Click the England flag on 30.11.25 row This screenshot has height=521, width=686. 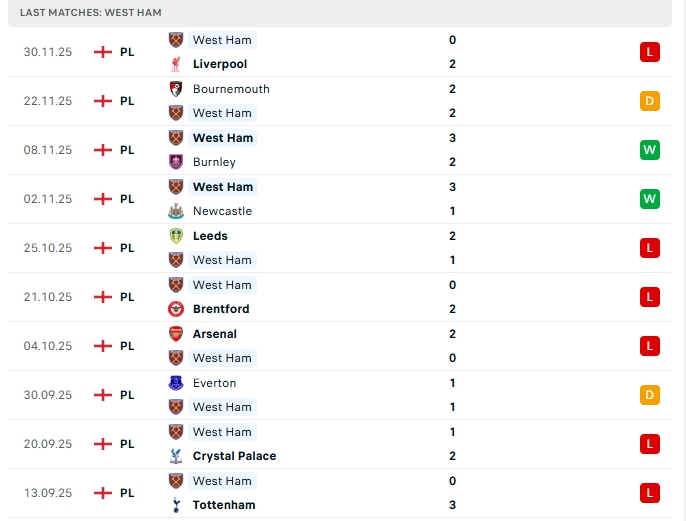pos(102,52)
